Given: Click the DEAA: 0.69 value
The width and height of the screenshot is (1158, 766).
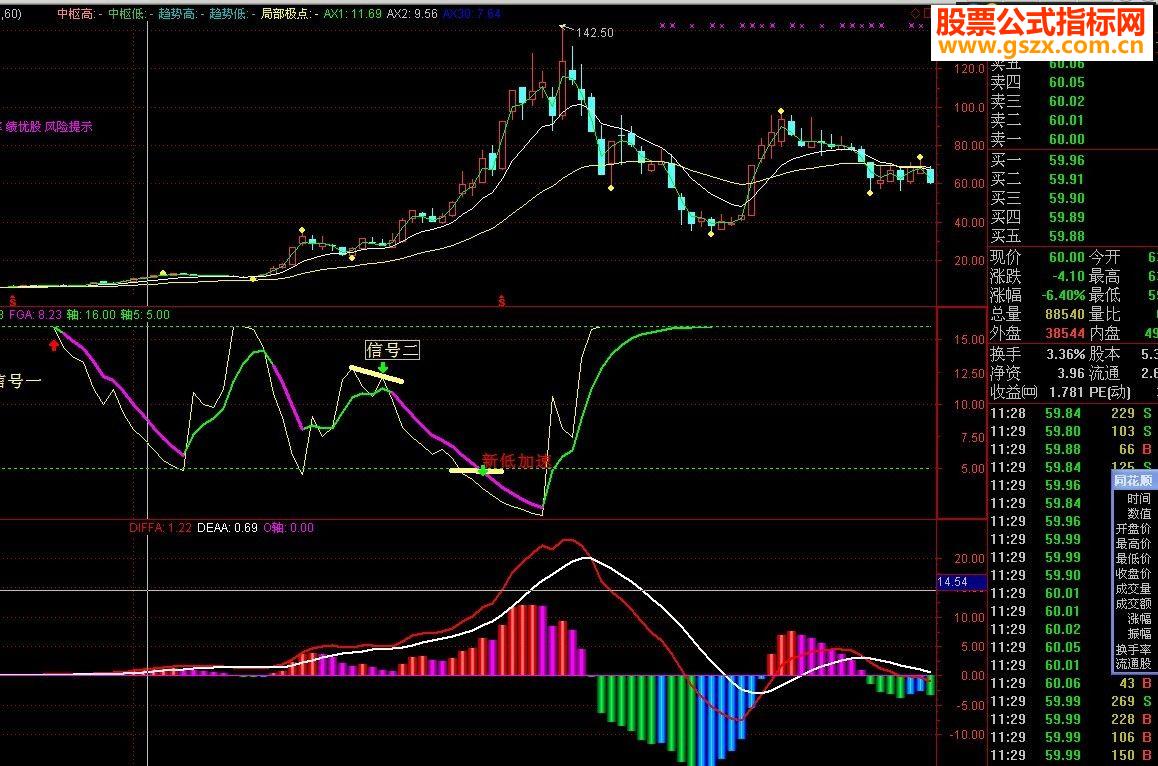Looking at the screenshot, I should coord(227,527).
